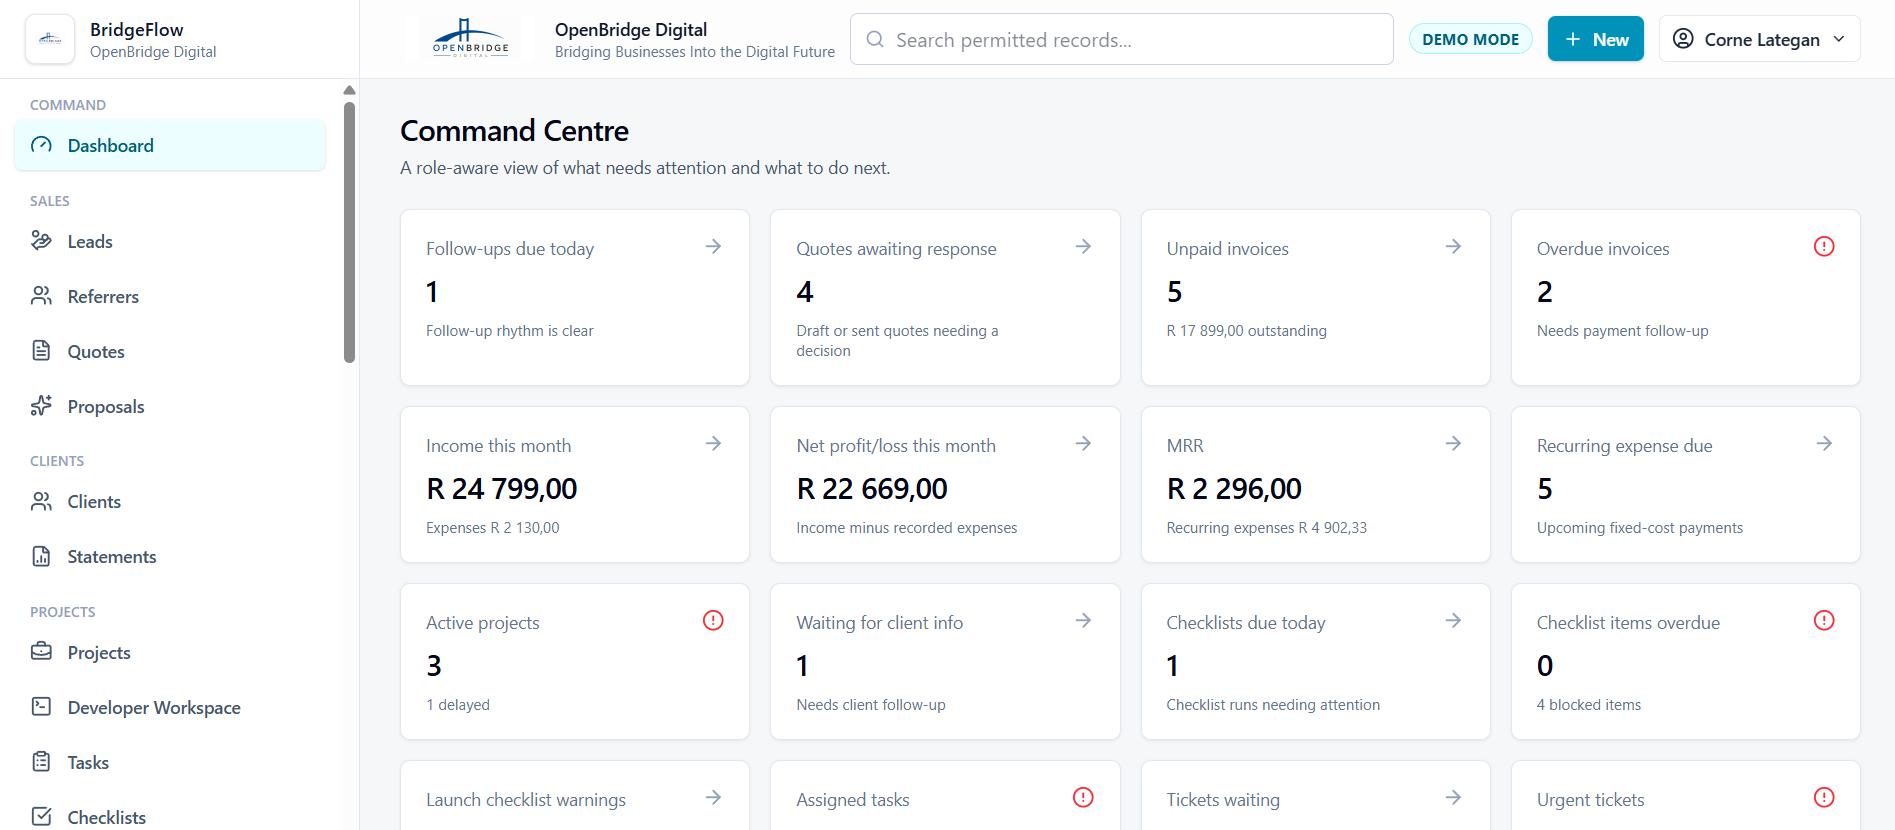Click "Needs payment follow-up" text

[1622, 331]
